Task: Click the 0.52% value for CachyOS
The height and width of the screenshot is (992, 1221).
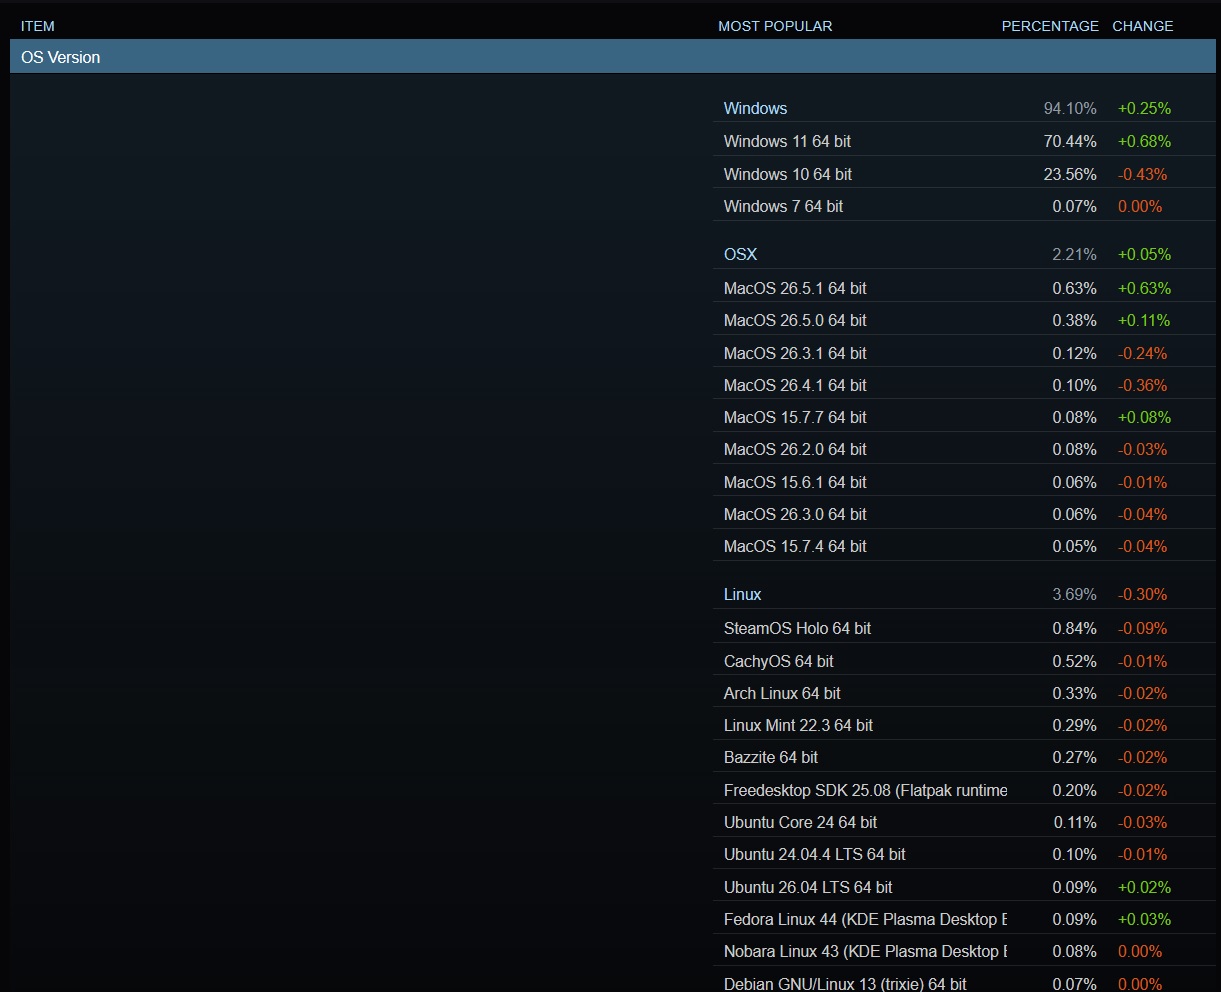Action: pos(1074,661)
